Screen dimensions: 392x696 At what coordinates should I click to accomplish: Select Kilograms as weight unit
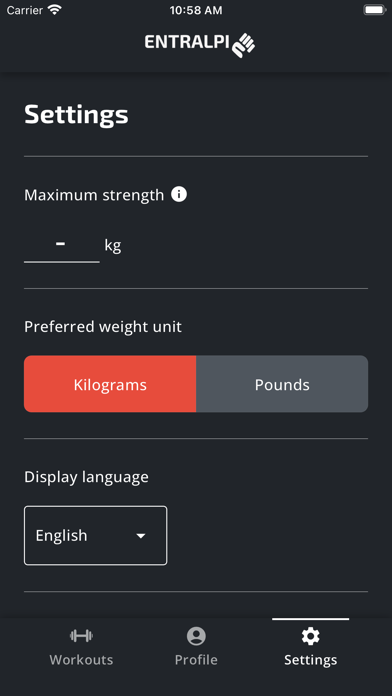click(110, 384)
